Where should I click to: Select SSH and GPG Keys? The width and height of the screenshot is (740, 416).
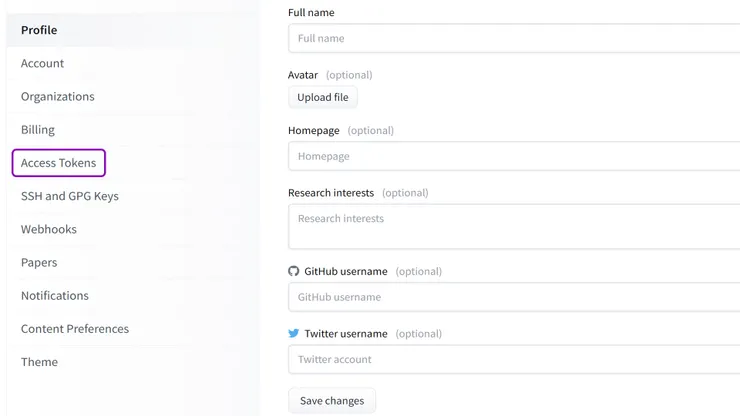70,196
